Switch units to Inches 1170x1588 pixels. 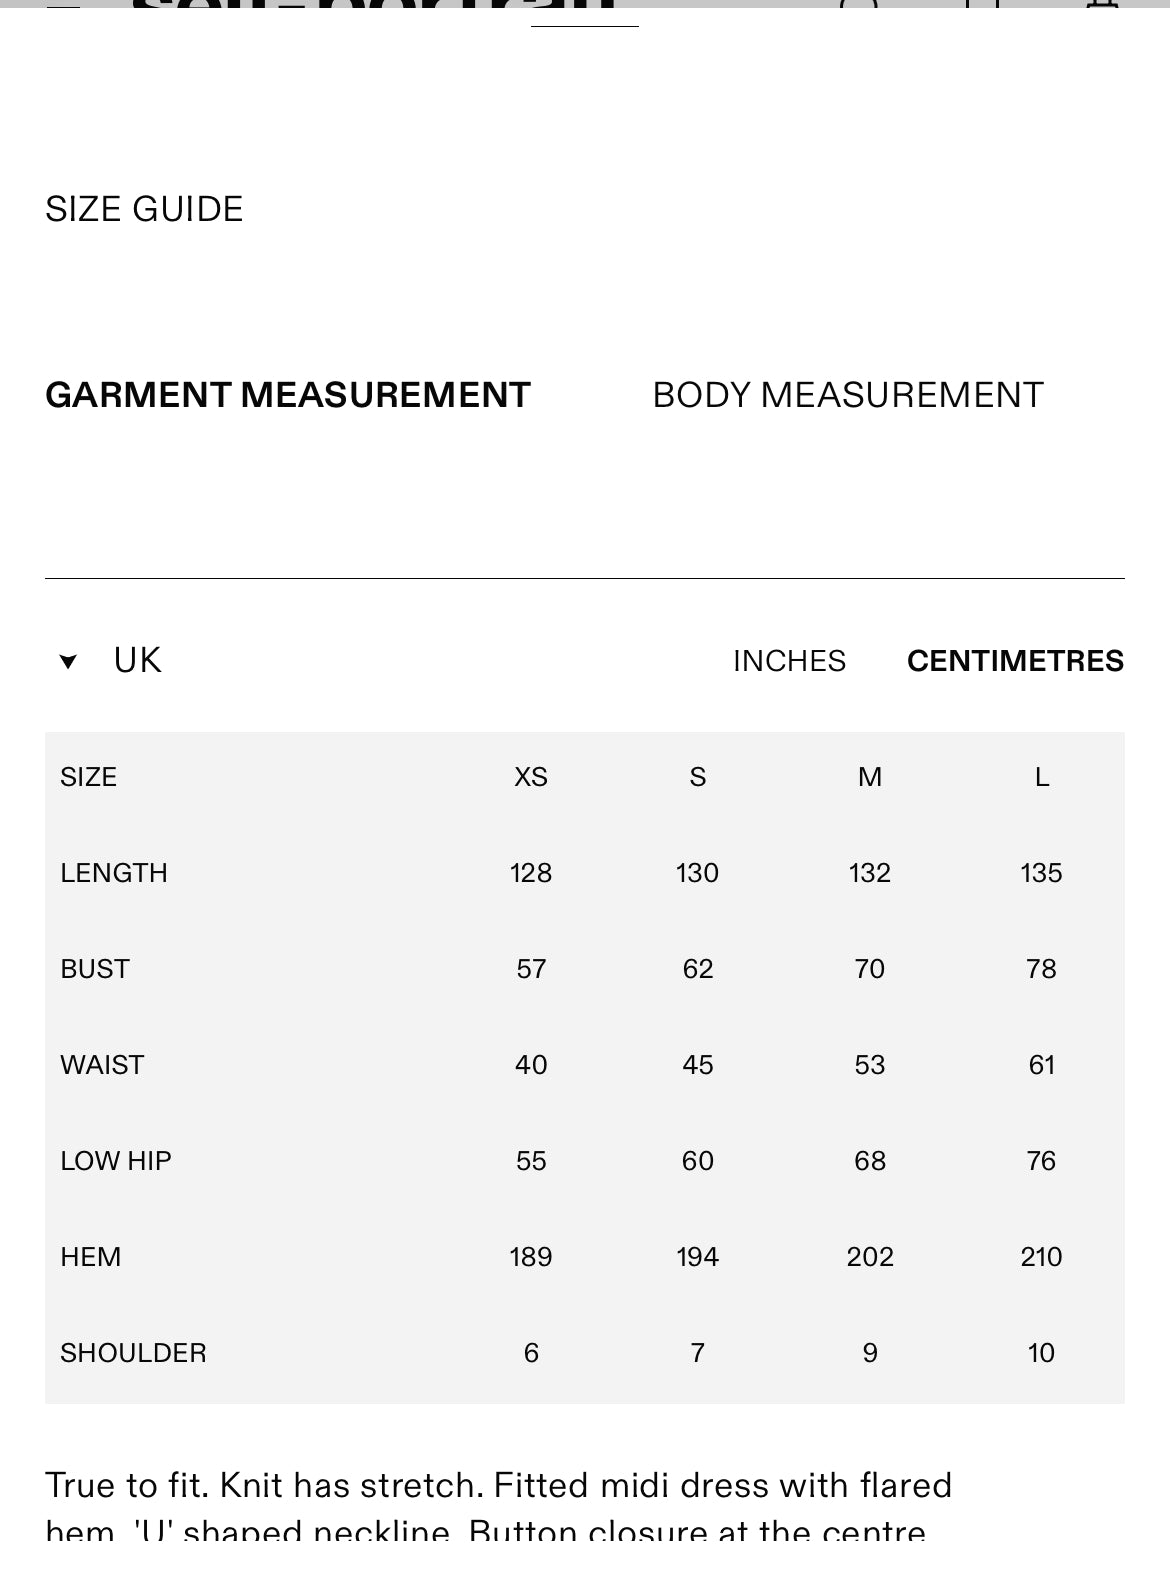[789, 661]
